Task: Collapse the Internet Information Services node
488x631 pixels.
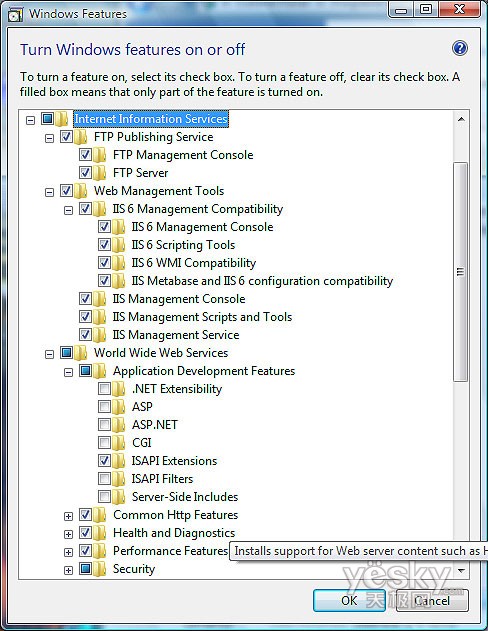Action: (30, 120)
